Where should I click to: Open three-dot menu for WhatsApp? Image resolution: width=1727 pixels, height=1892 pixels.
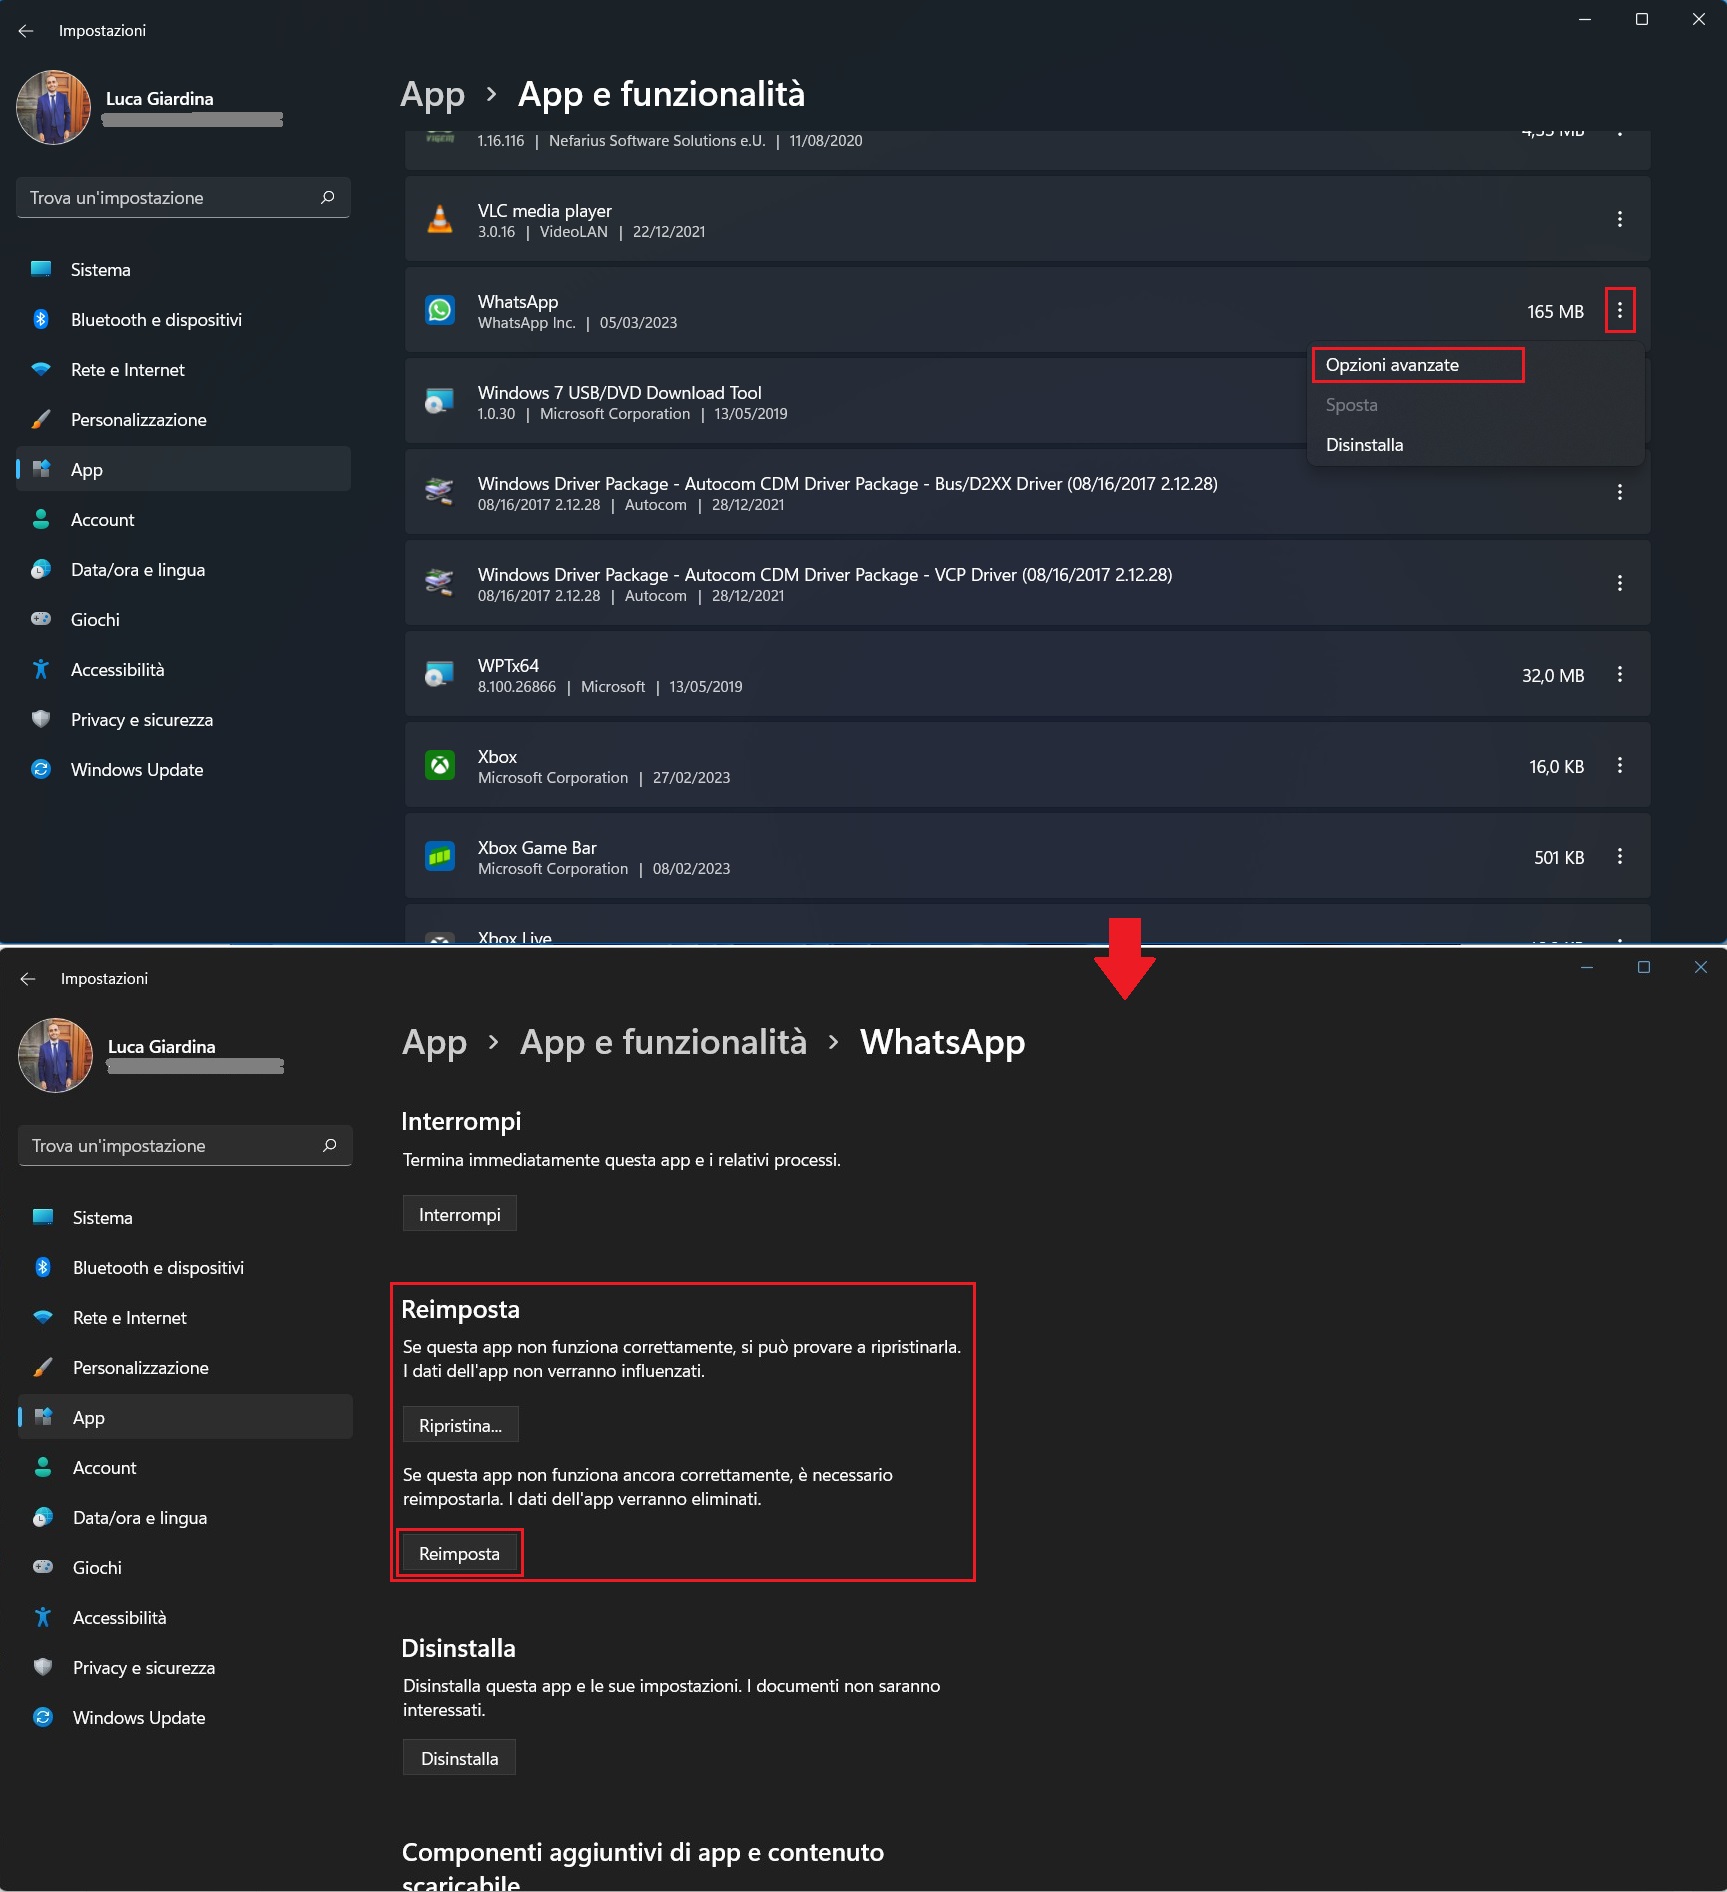[x=1620, y=311]
